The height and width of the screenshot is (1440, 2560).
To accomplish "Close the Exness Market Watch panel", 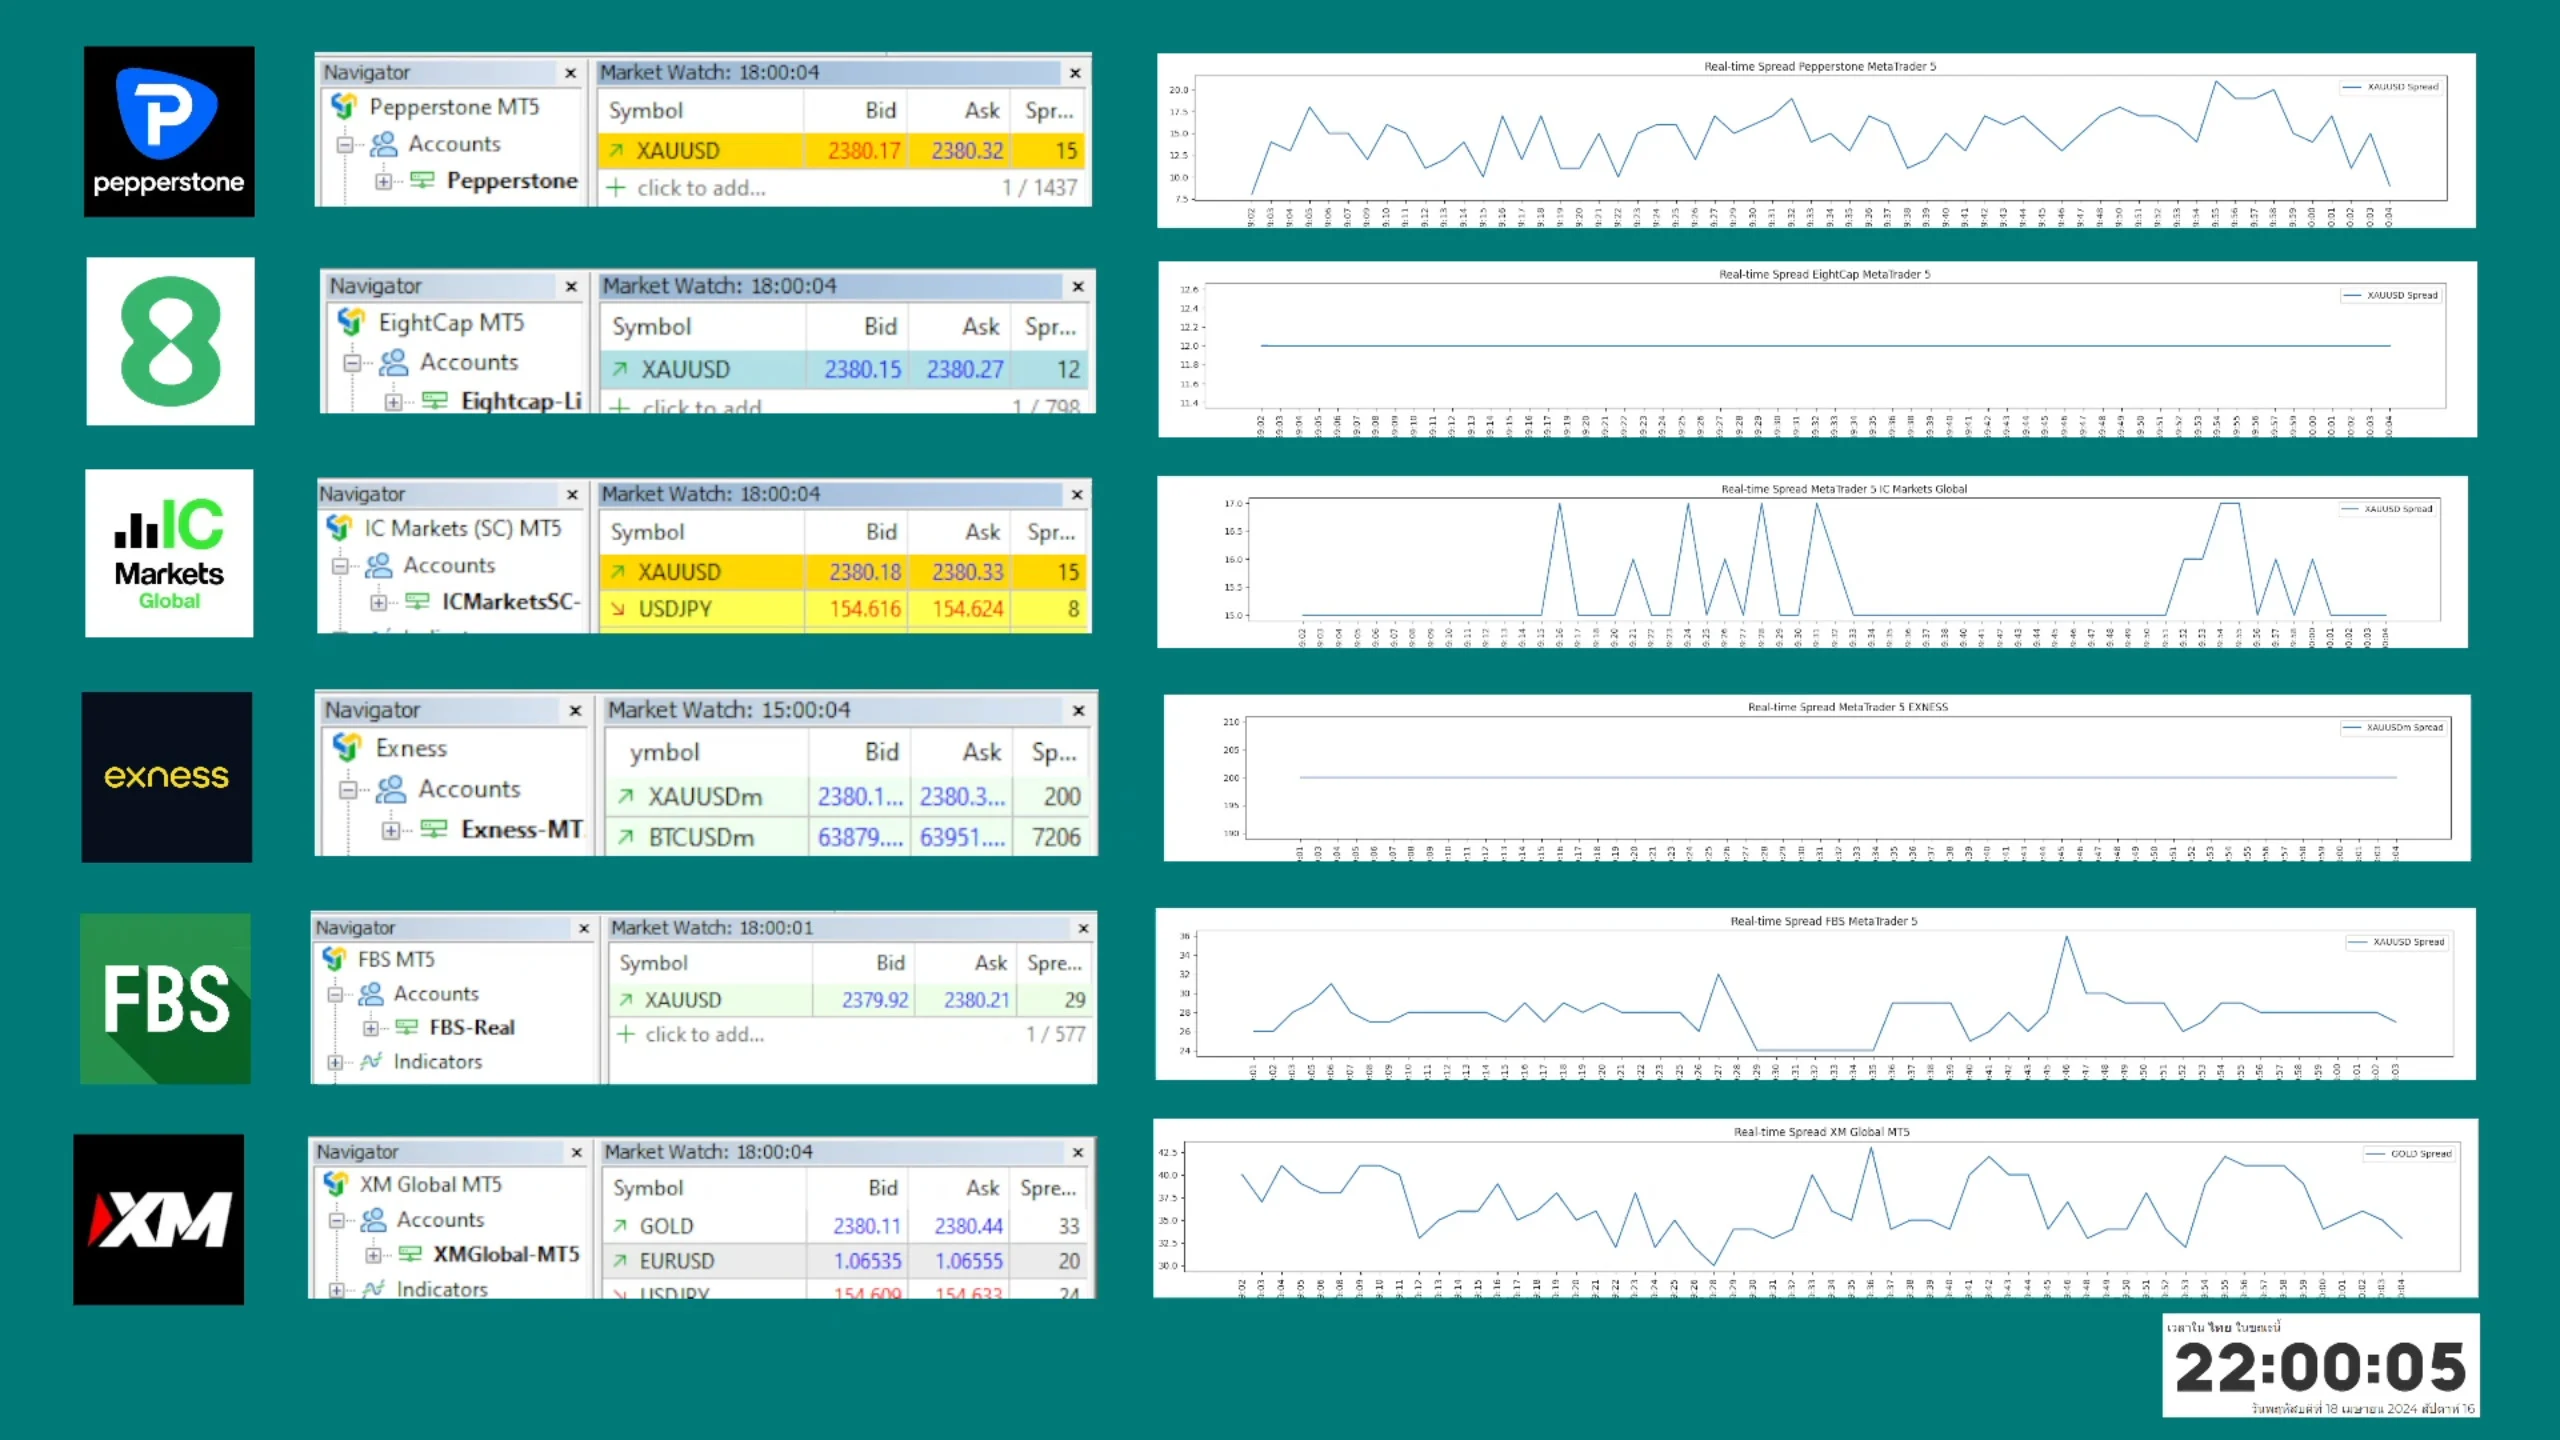I will pos(1078,711).
